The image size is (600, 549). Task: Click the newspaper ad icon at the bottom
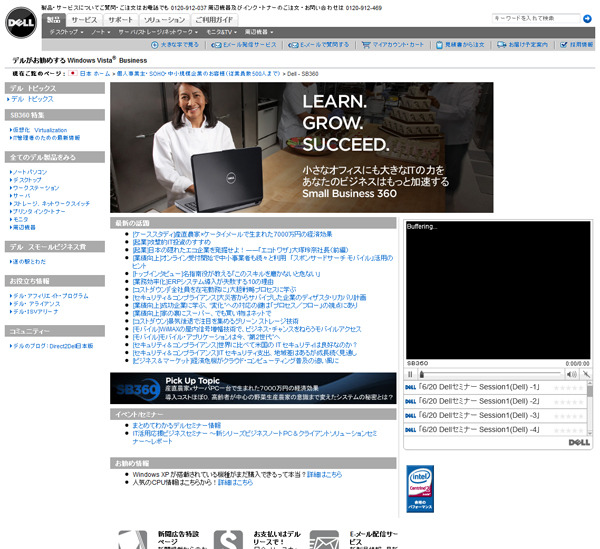tap(132, 540)
